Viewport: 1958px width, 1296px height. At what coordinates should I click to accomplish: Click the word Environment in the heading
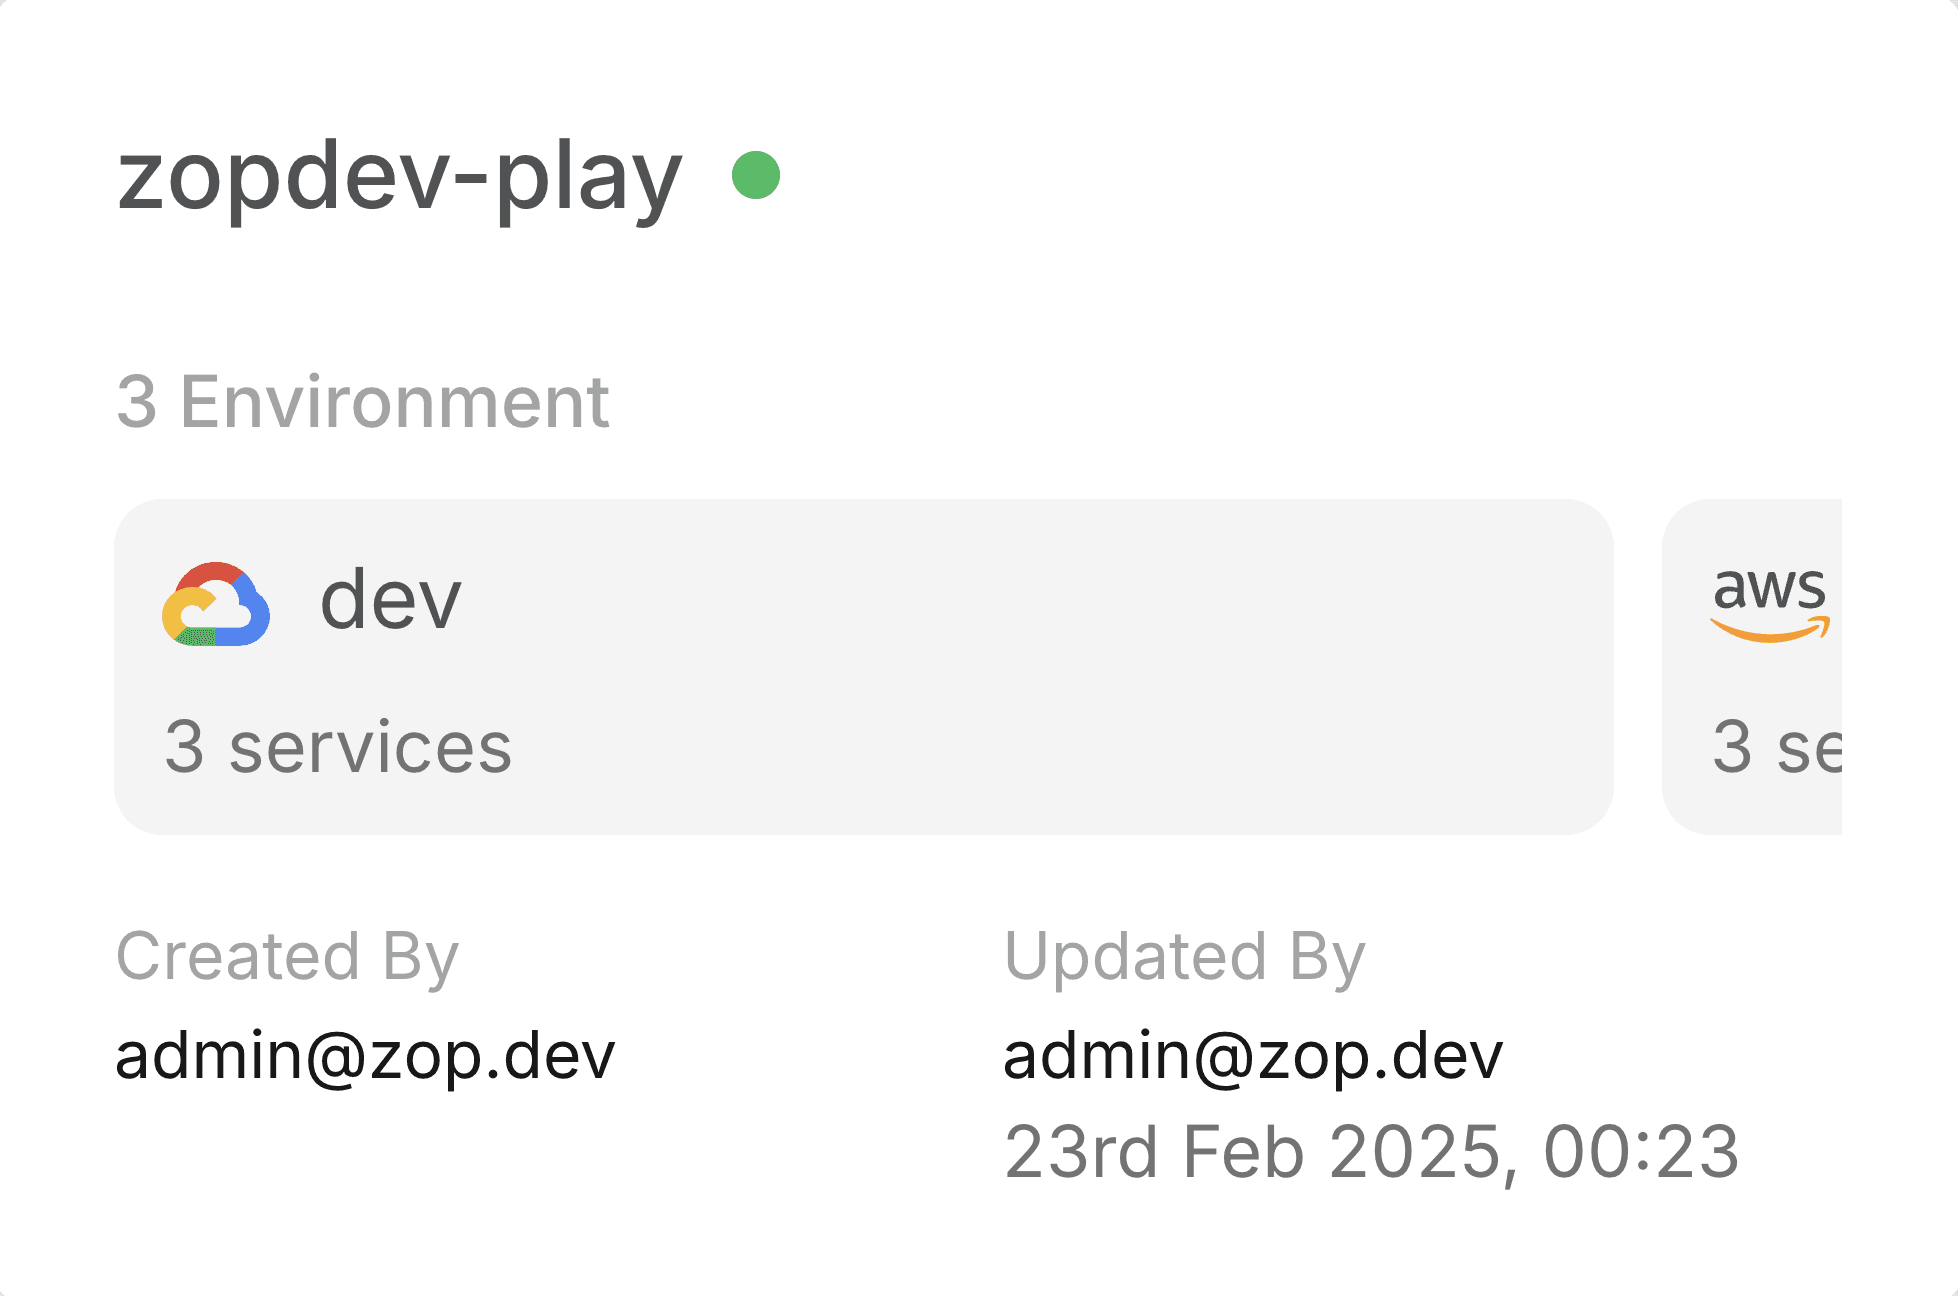tap(394, 402)
